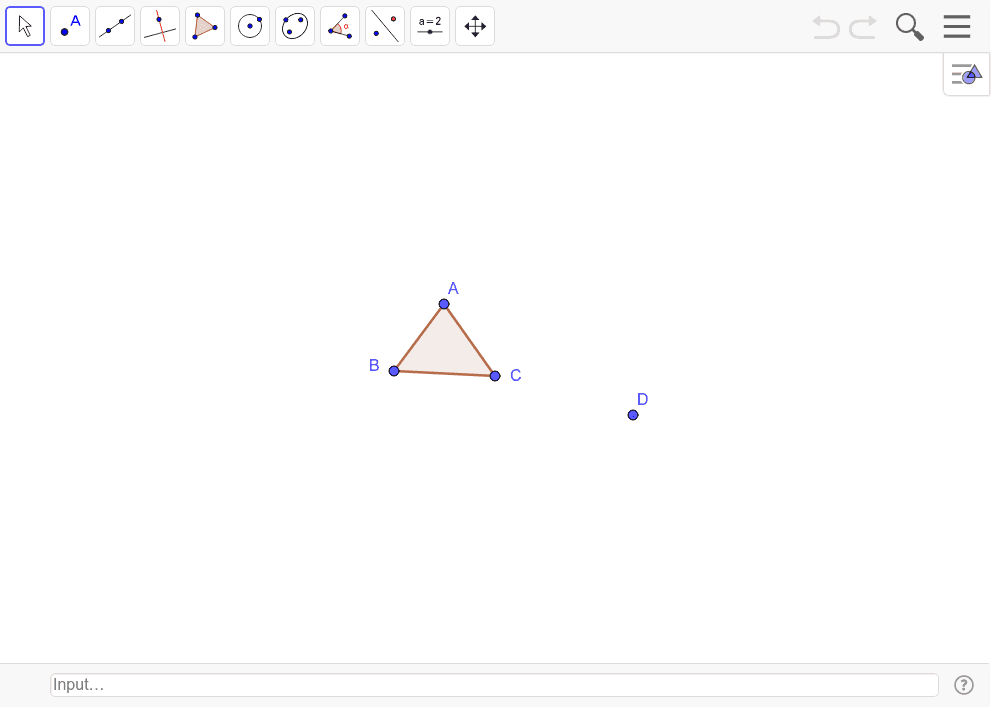Select the Line through two points tool
991x708 pixels.
[115, 26]
